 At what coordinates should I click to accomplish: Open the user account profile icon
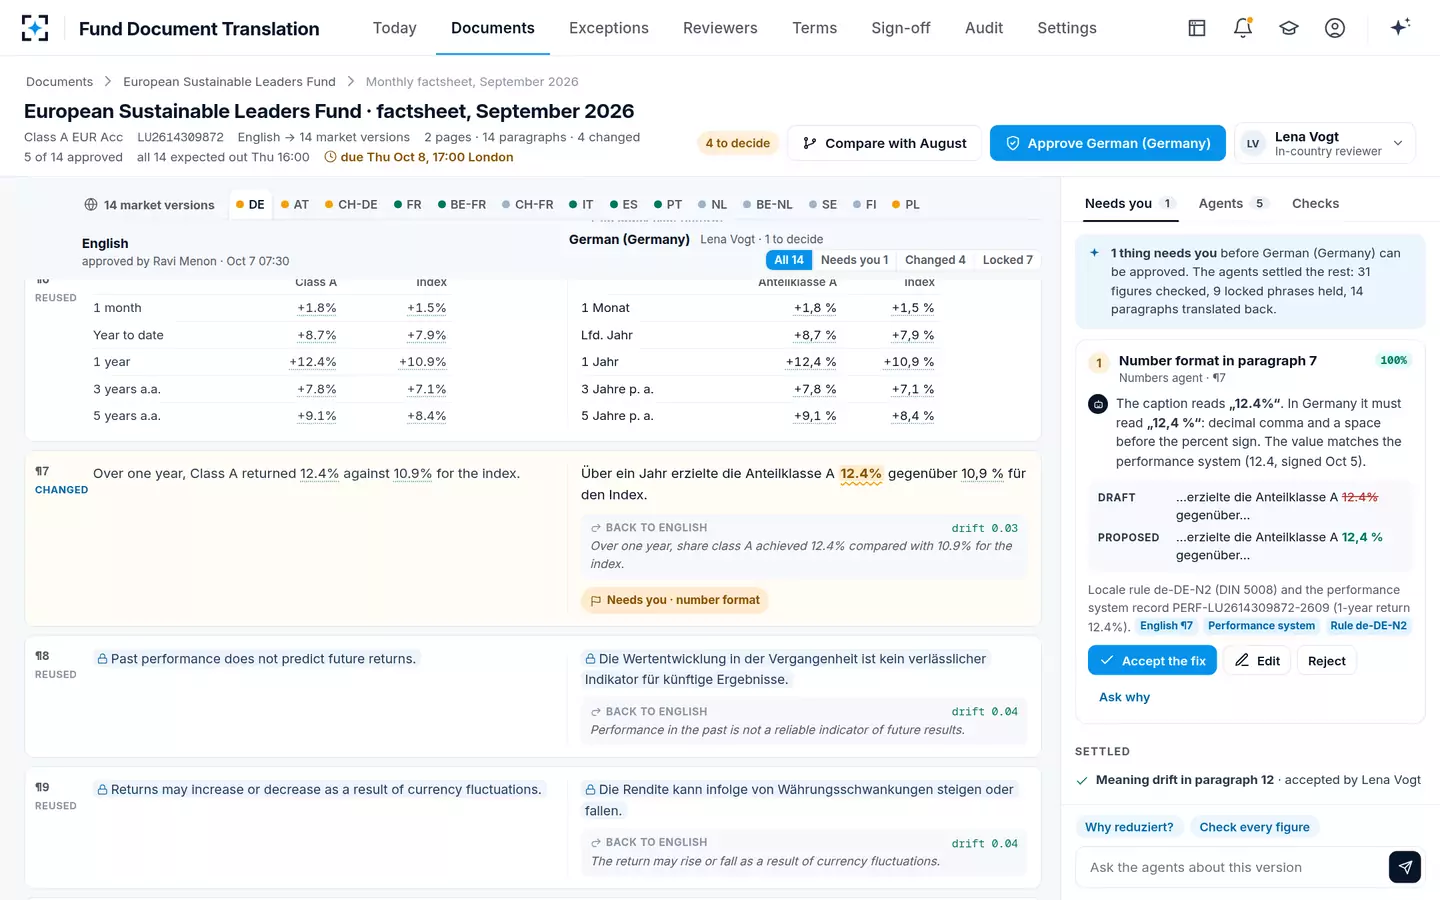(1335, 28)
